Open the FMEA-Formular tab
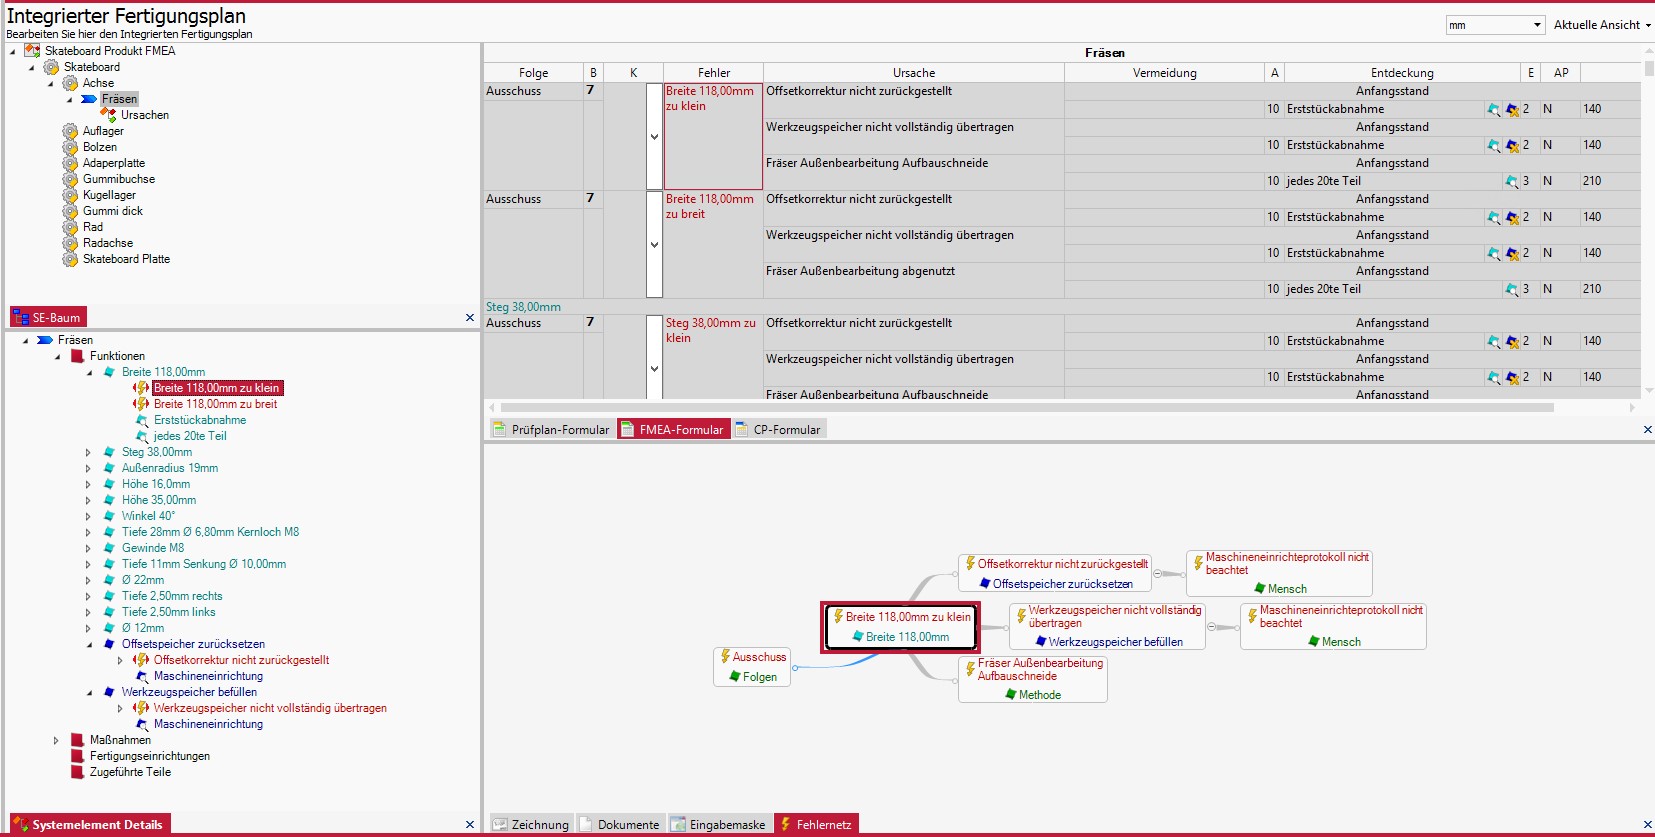Image resolution: width=1655 pixels, height=837 pixels. coord(673,429)
